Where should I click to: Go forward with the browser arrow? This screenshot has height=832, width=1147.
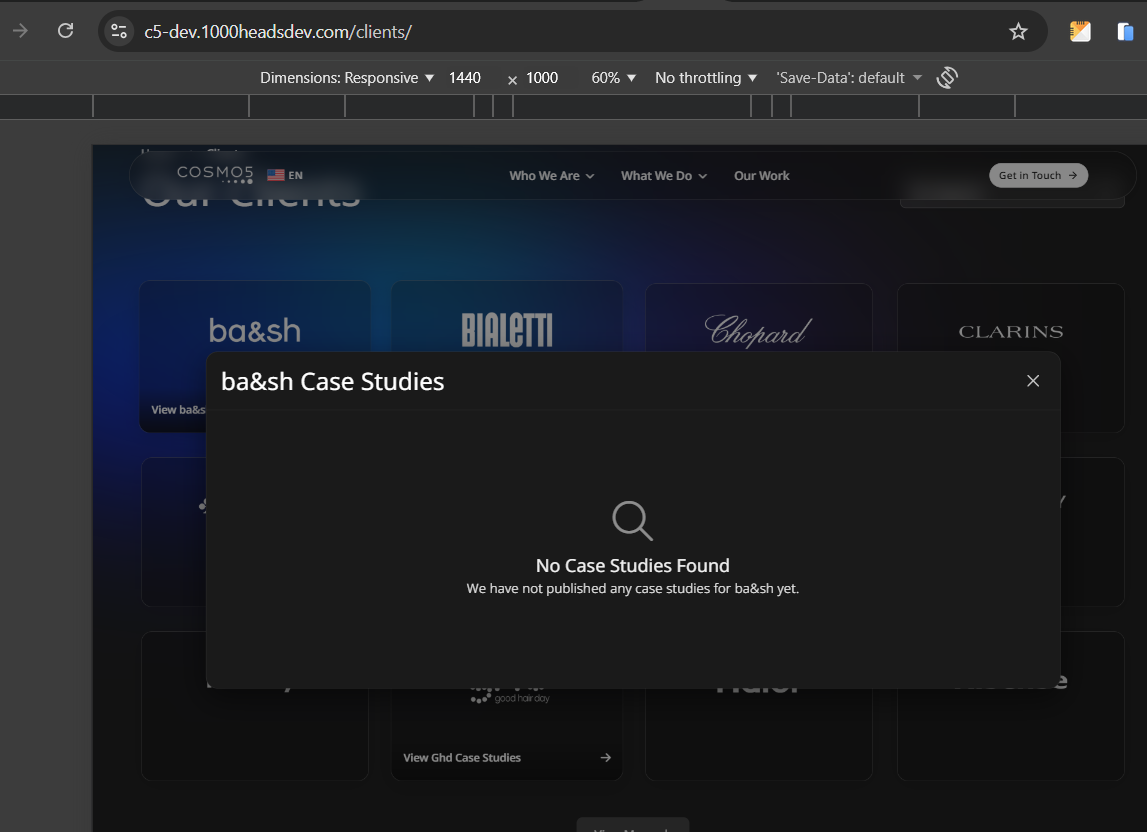click(20, 31)
